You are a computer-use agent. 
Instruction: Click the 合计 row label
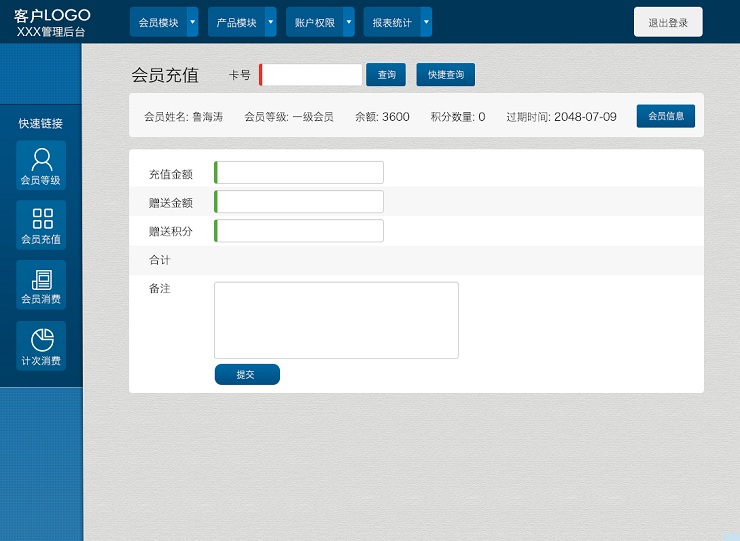coord(160,260)
